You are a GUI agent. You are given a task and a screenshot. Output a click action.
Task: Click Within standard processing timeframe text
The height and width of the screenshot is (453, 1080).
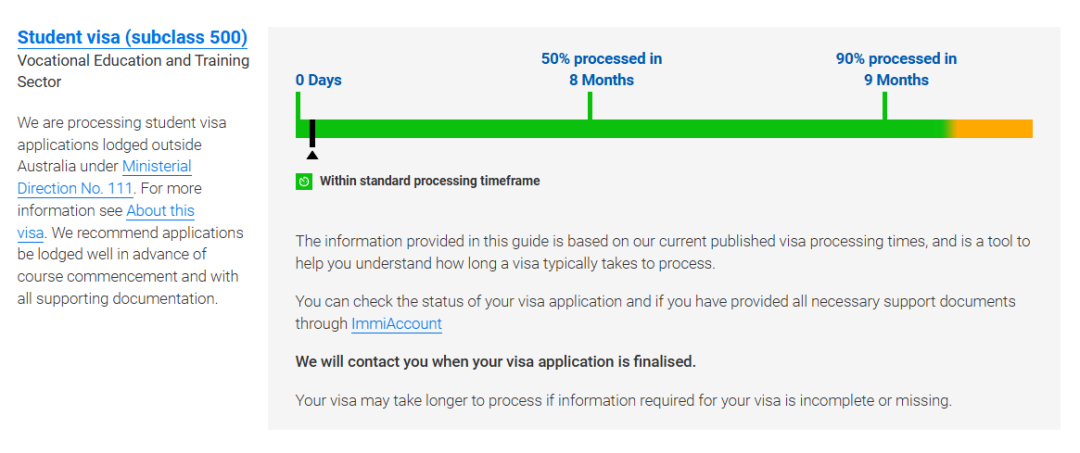(x=430, y=181)
